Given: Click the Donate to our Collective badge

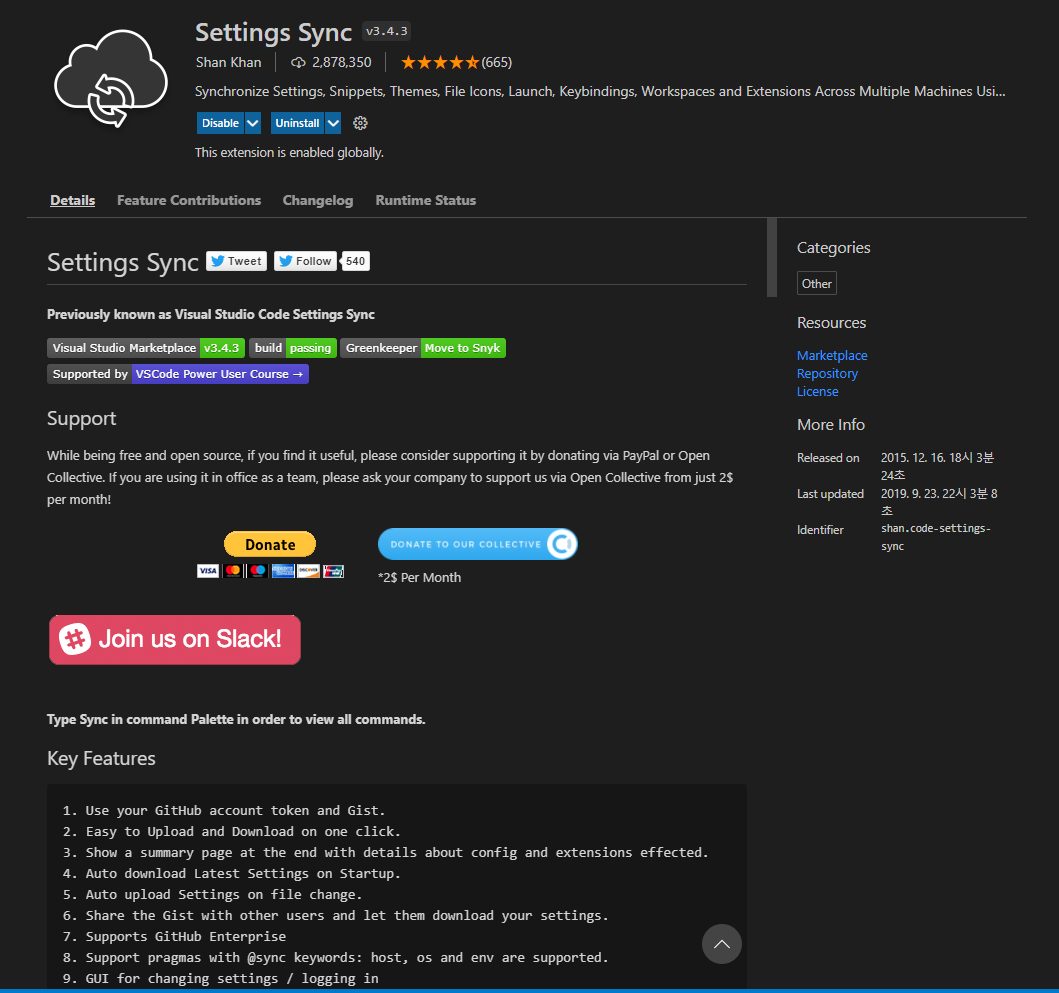Looking at the screenshot, I should click(x=477, y=544).
